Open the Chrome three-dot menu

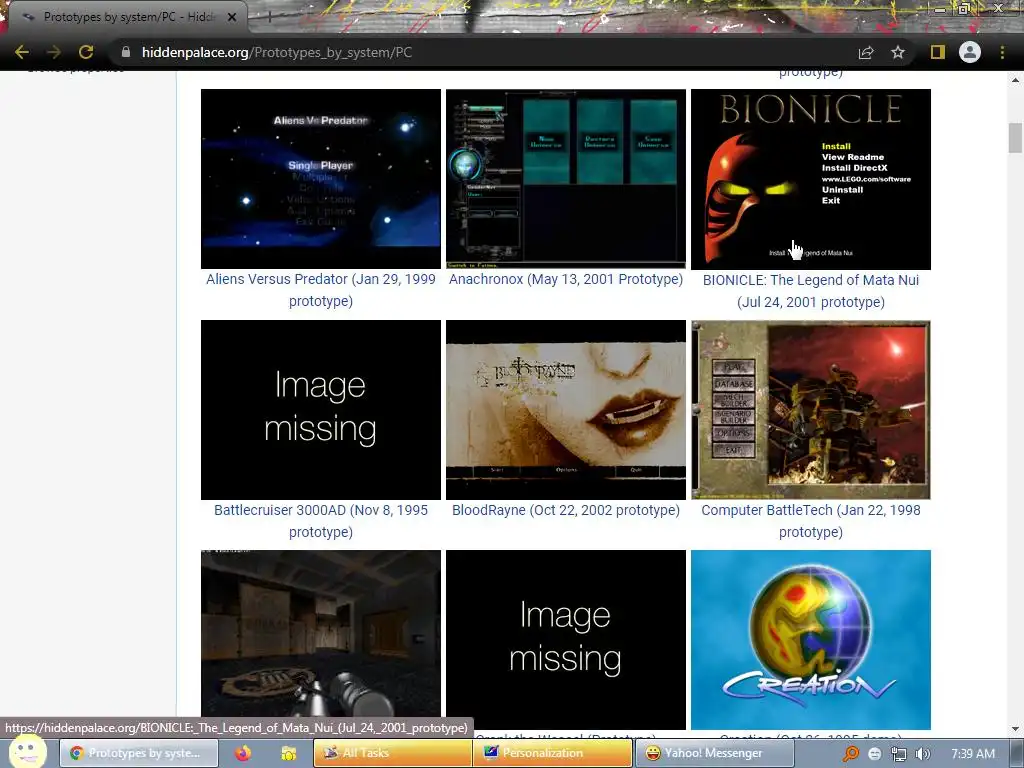tap(1002, 52)
